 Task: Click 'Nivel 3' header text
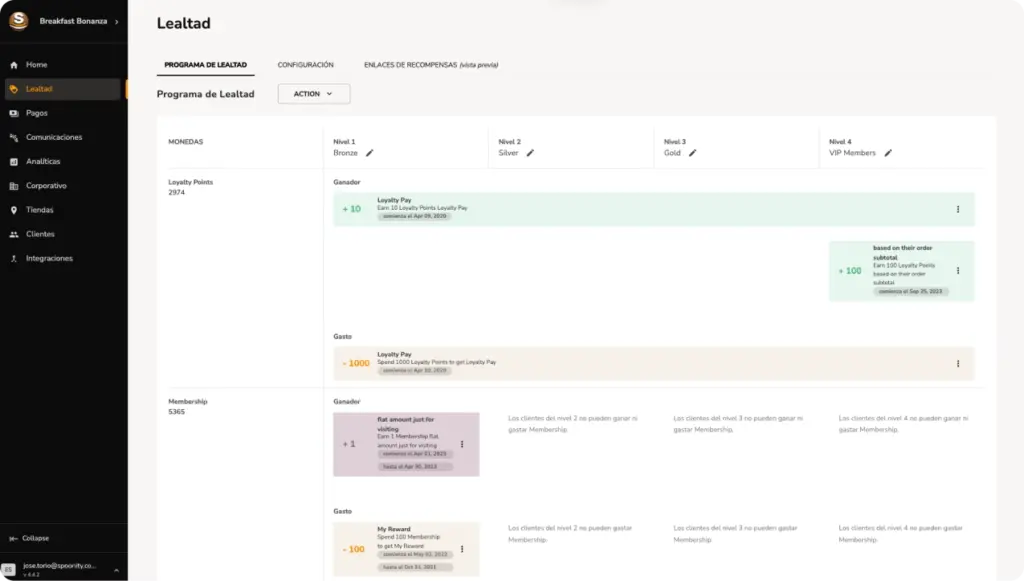pos(675,142)
